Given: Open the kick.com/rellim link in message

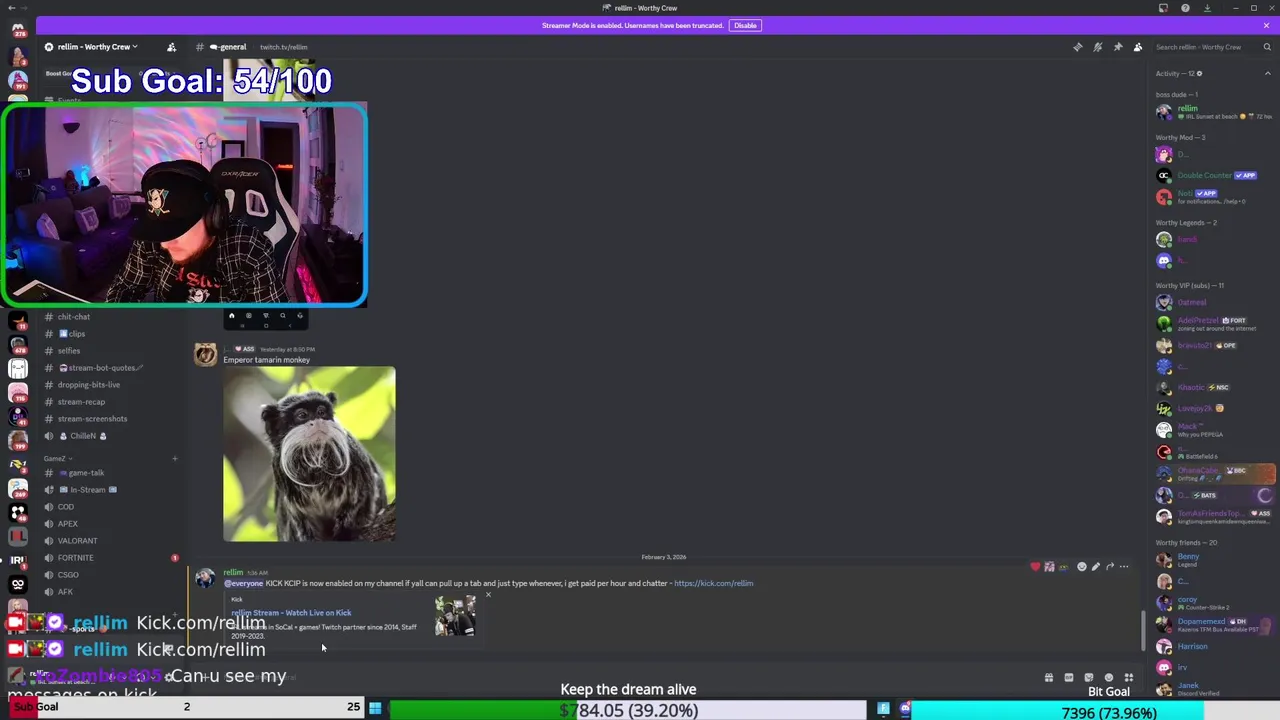Looking at the screenshot, I should click(x=713, y=583).
